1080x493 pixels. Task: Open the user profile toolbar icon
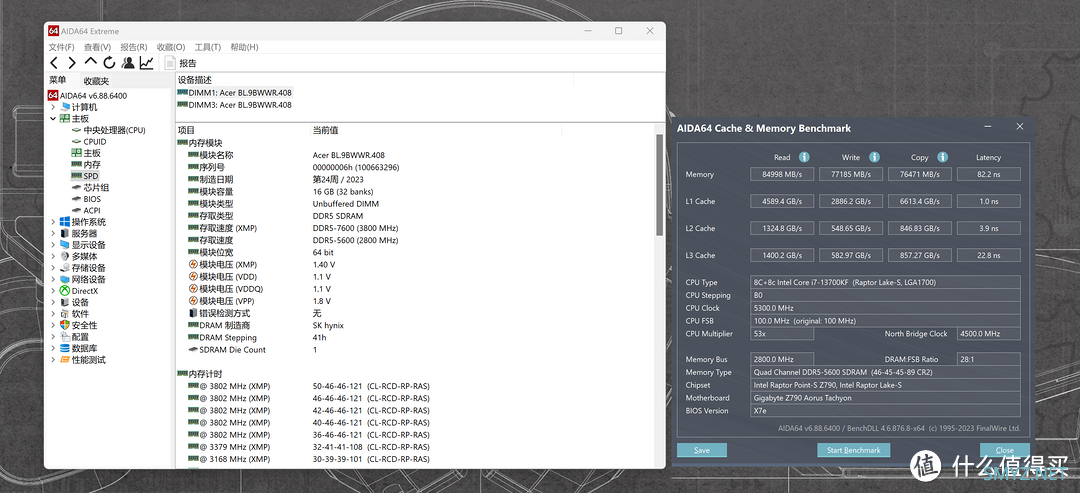(127, 63)
